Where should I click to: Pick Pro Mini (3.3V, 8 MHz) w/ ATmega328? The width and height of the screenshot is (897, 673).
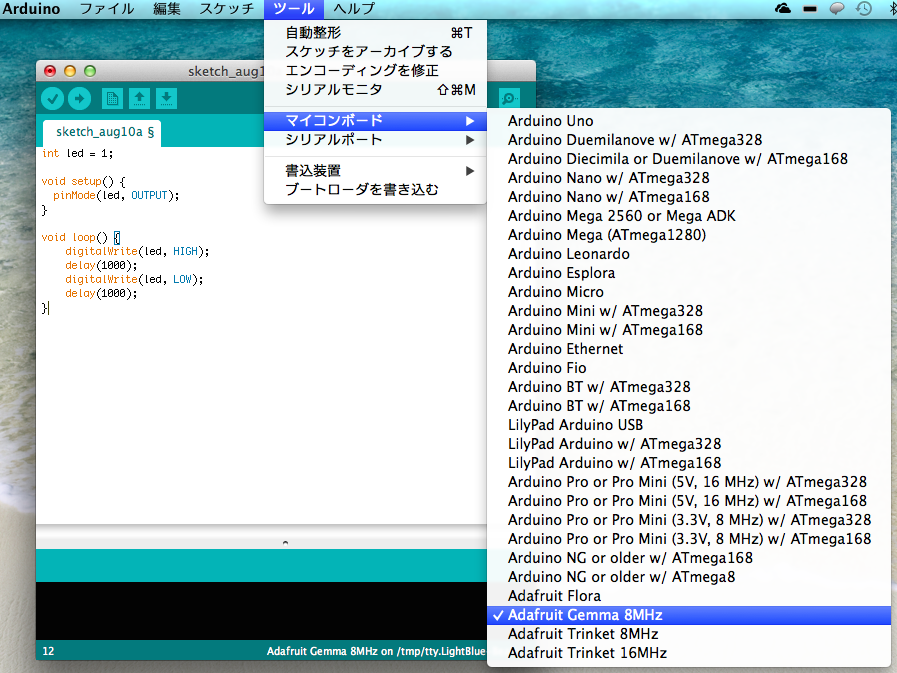pos(689,520)
